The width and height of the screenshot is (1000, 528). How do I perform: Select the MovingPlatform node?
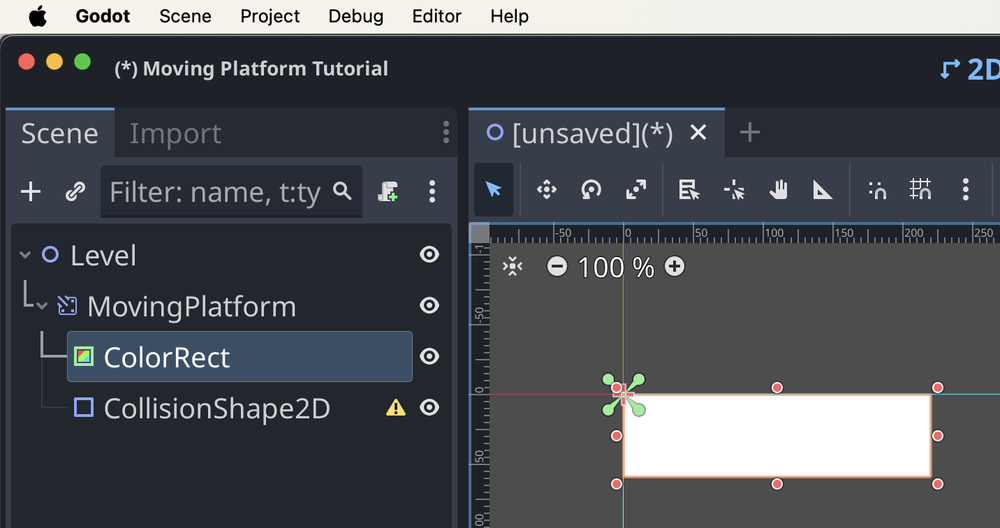(x=191, y=307)
